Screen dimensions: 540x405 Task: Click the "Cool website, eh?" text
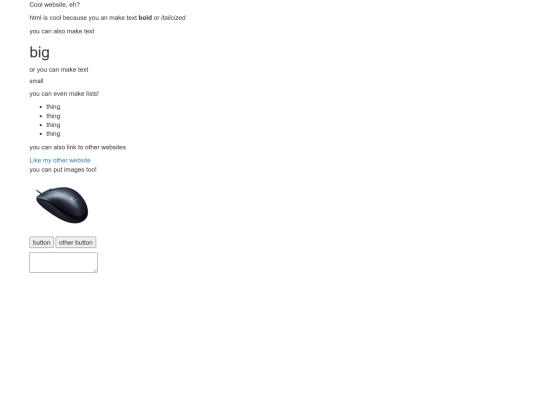(55, 4)
